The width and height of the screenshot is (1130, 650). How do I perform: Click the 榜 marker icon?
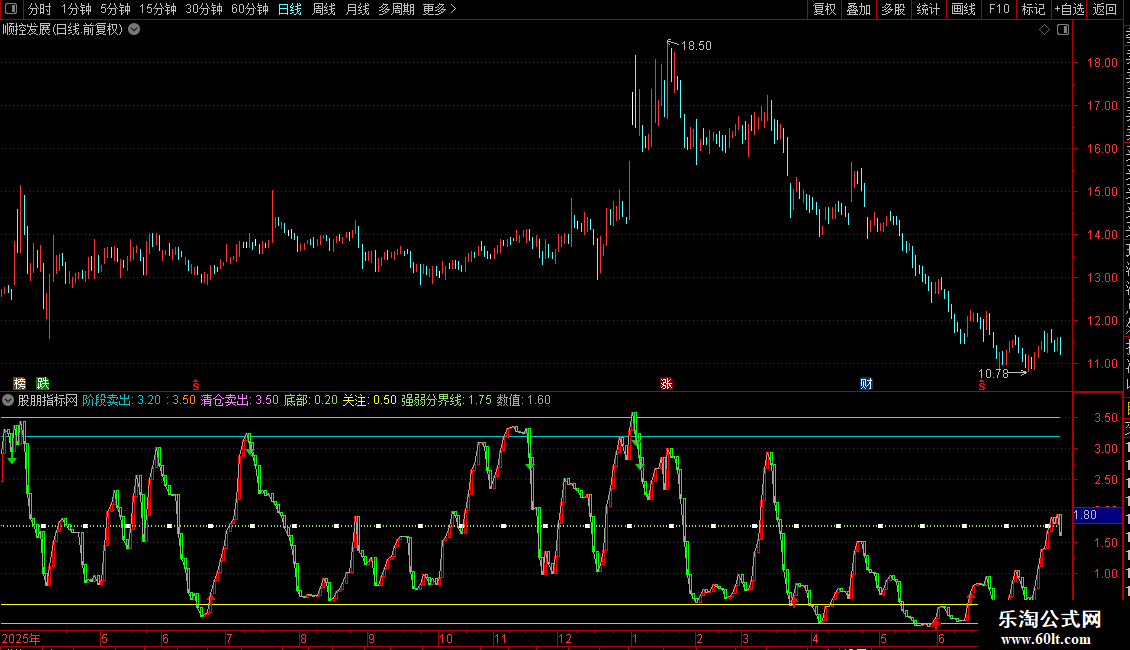point(20,383)
